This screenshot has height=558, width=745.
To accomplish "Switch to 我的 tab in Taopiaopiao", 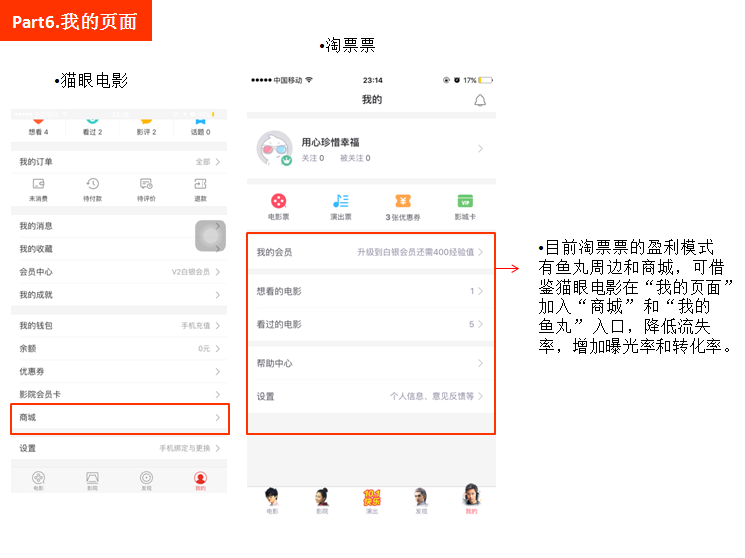I will point(471,501).
